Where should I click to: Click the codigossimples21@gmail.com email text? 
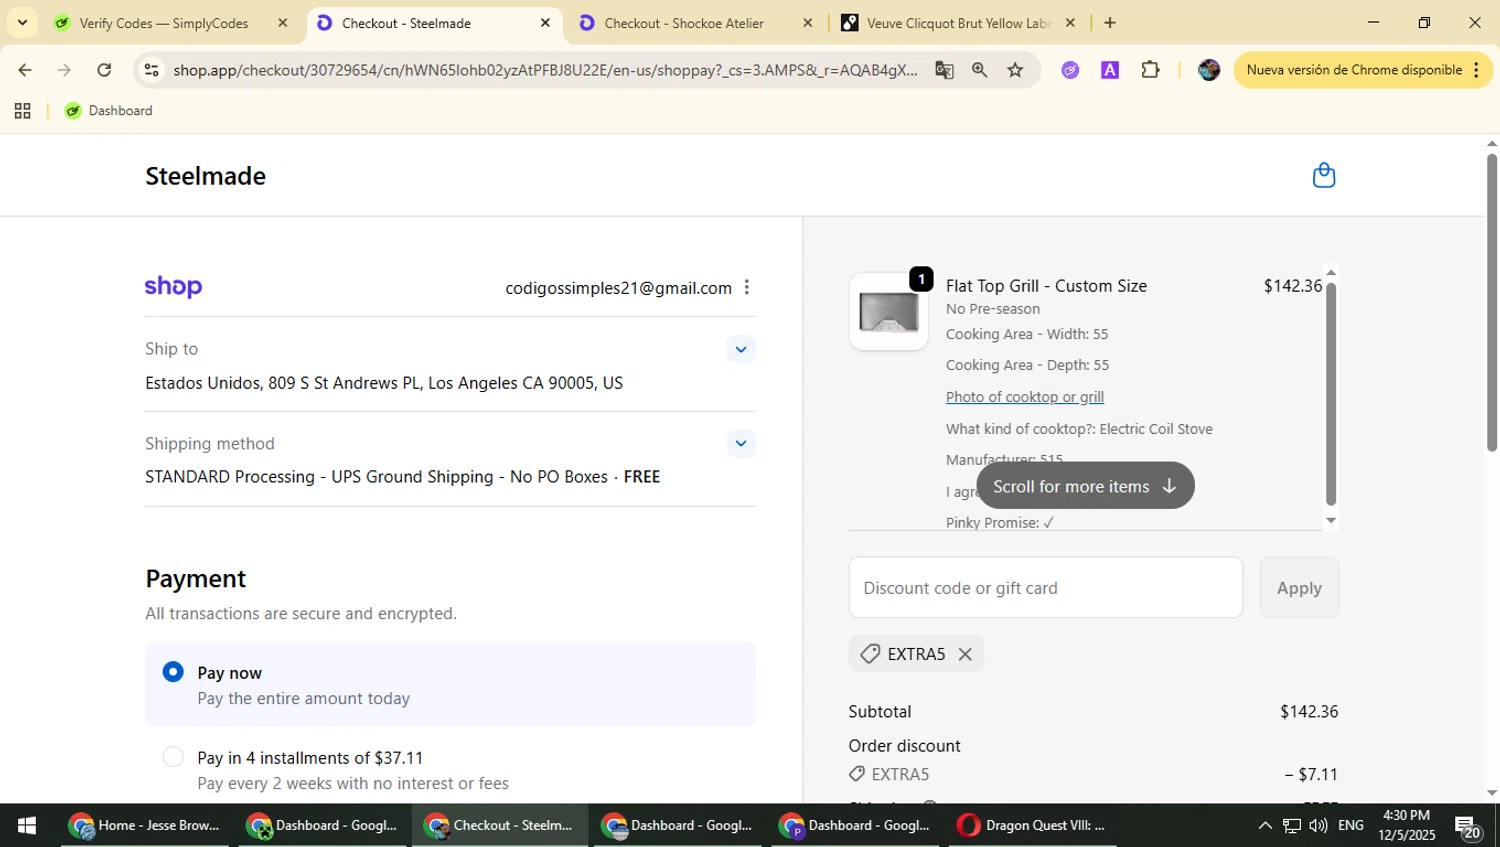tap(618, 288)
